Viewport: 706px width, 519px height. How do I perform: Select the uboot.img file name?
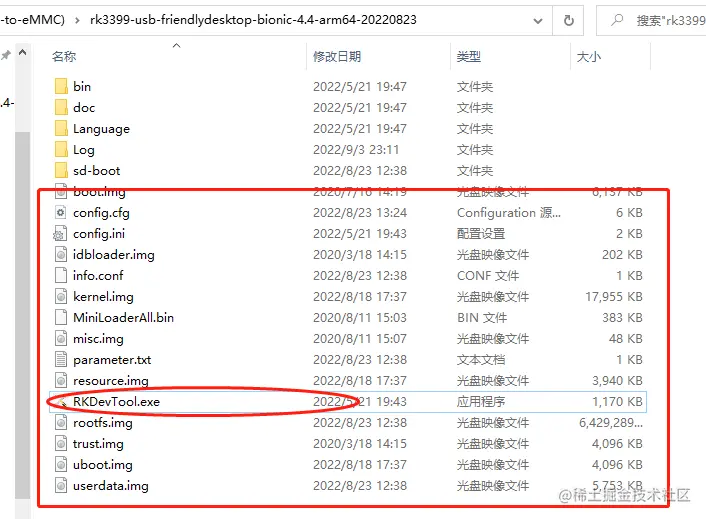pos(103,465)
